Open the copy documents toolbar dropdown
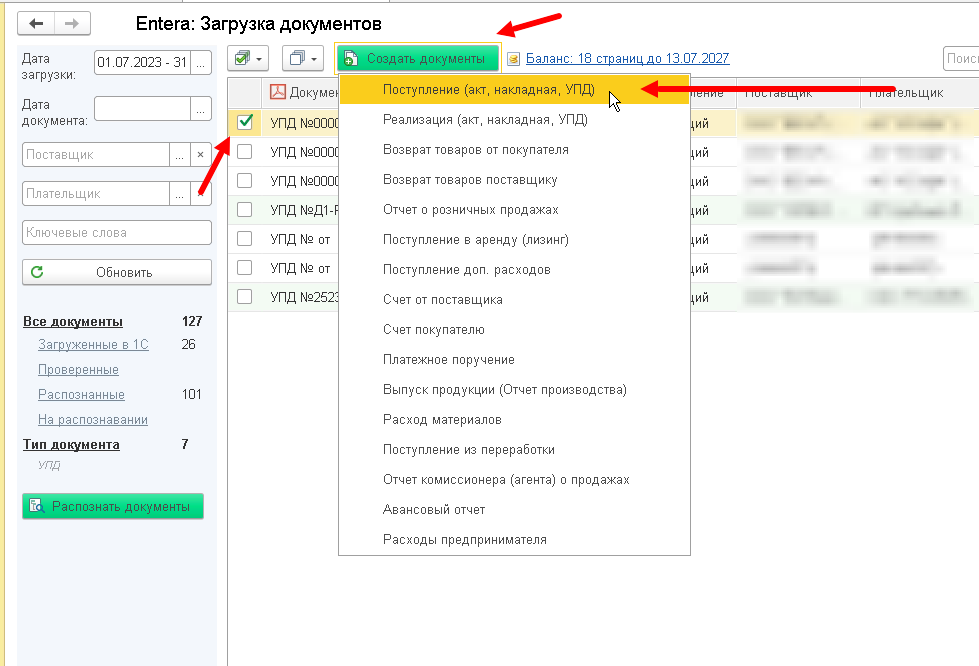Screen dimensions: 979x666 click(x=303, y=59)
